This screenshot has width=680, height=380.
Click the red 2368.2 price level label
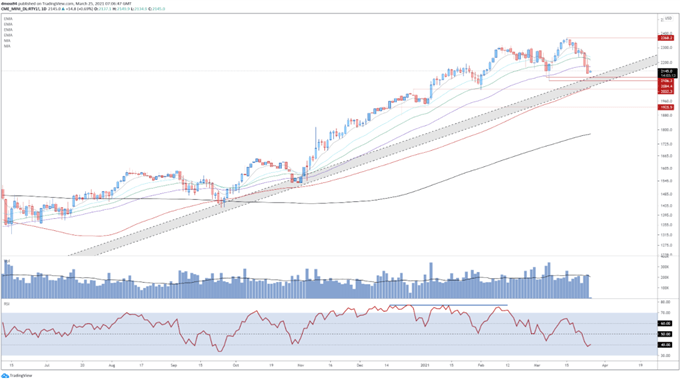point(666,38)
